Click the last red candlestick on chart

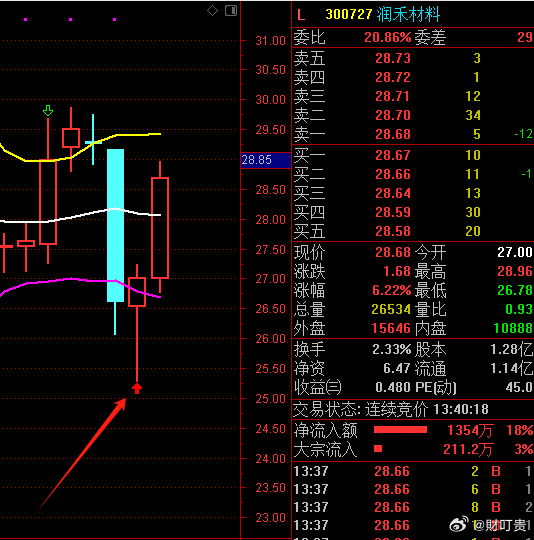tap(160, 227)
